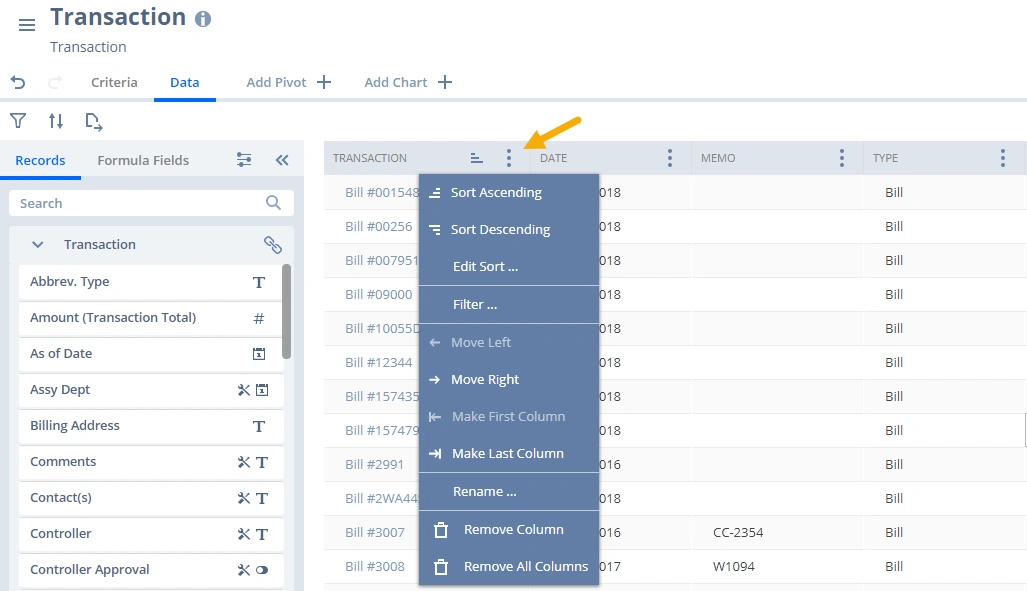Screen dimensions: 1027x591
Task: Click the Search fields input box
Action: [140, 203]
